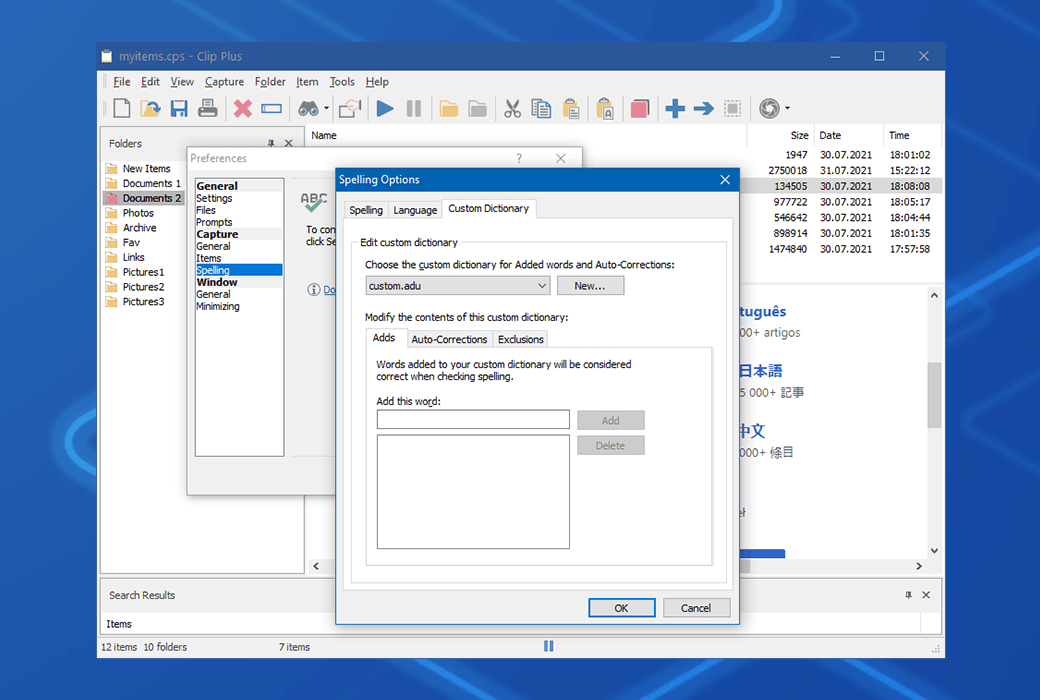The height and width of the screenshot is (700, 1040).
Task: Click the Rename toolbar icon
Action: [271, 108]
